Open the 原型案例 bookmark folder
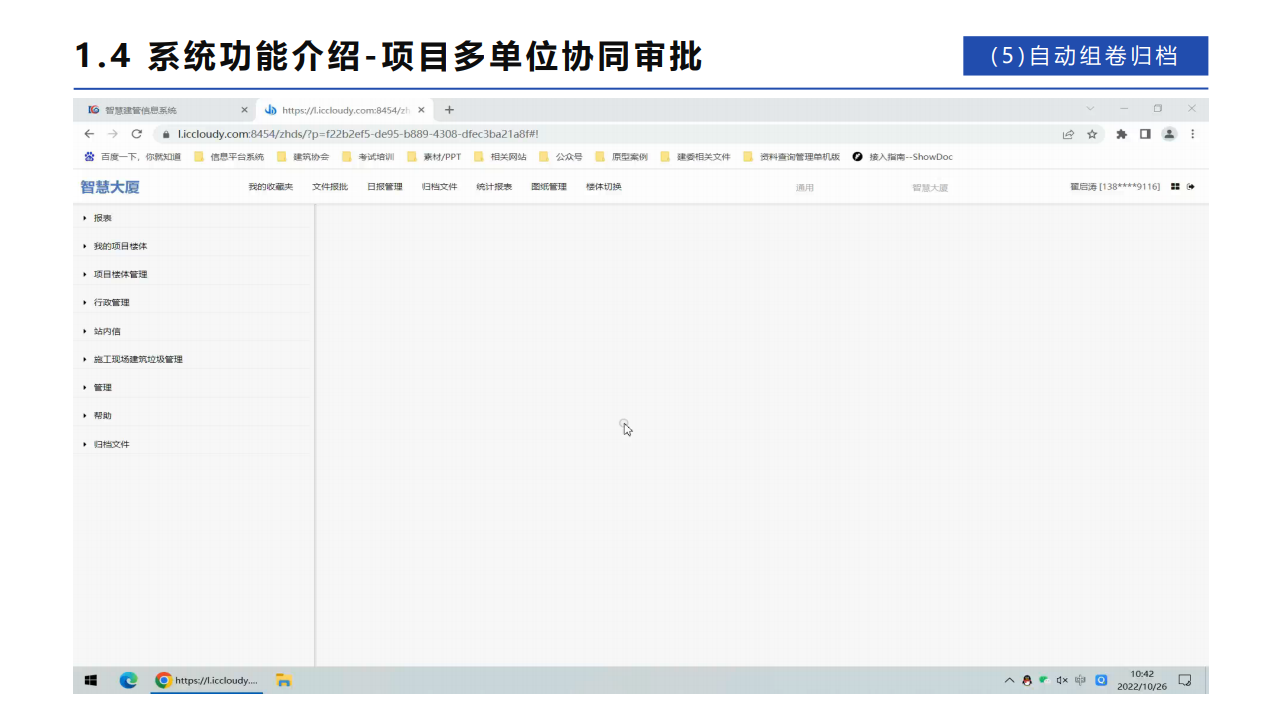Screen dimensions: 1280x720 [622, 157]
